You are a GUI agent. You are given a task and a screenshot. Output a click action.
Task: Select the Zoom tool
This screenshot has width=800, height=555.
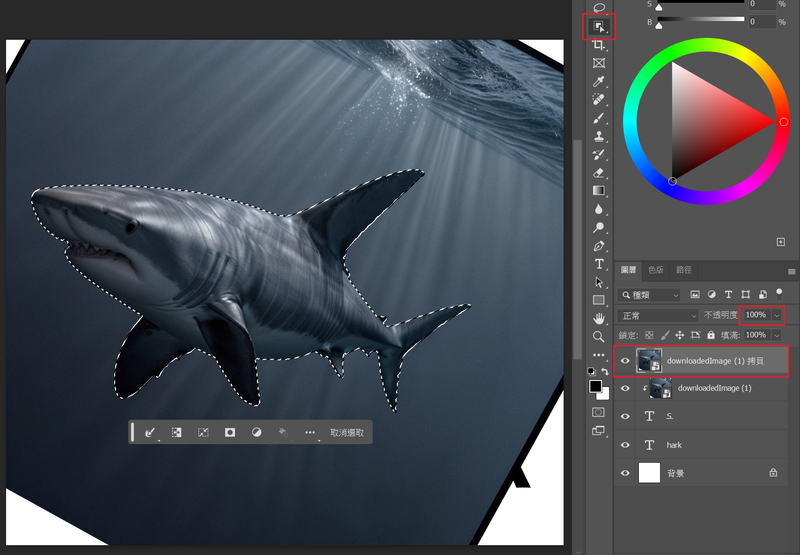click(x=599, y=336)
